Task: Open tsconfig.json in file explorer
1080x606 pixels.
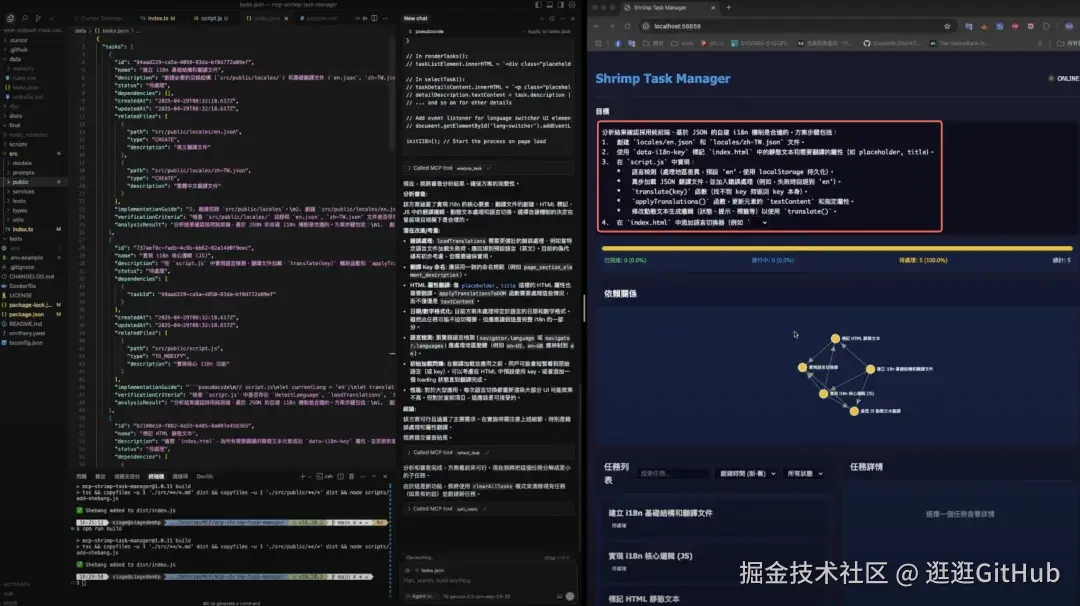Action: [27, 342]
